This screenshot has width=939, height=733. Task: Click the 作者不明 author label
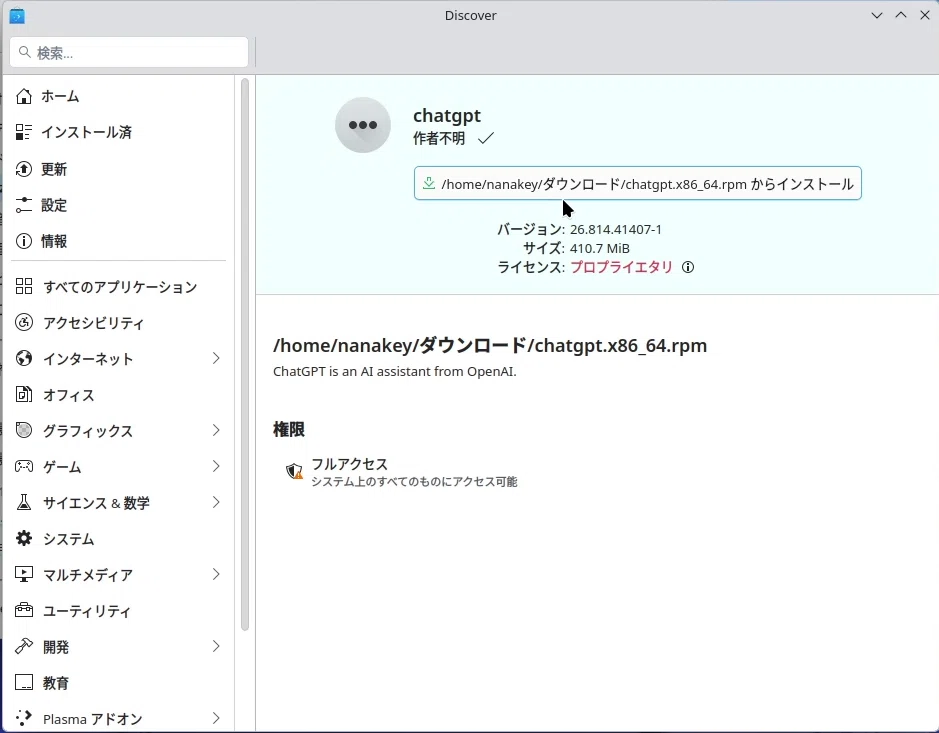439,138
